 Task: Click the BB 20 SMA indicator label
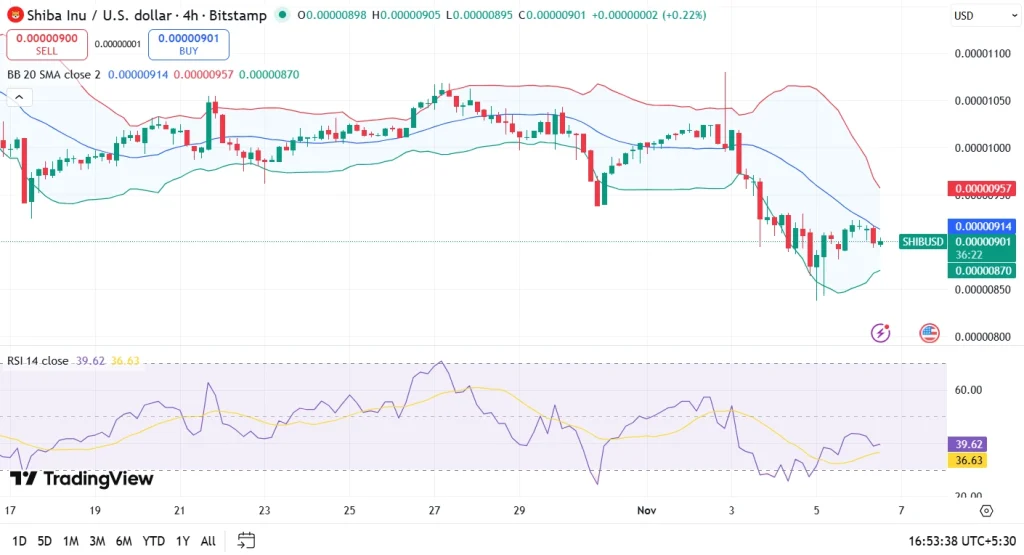(x=54, y=74)
